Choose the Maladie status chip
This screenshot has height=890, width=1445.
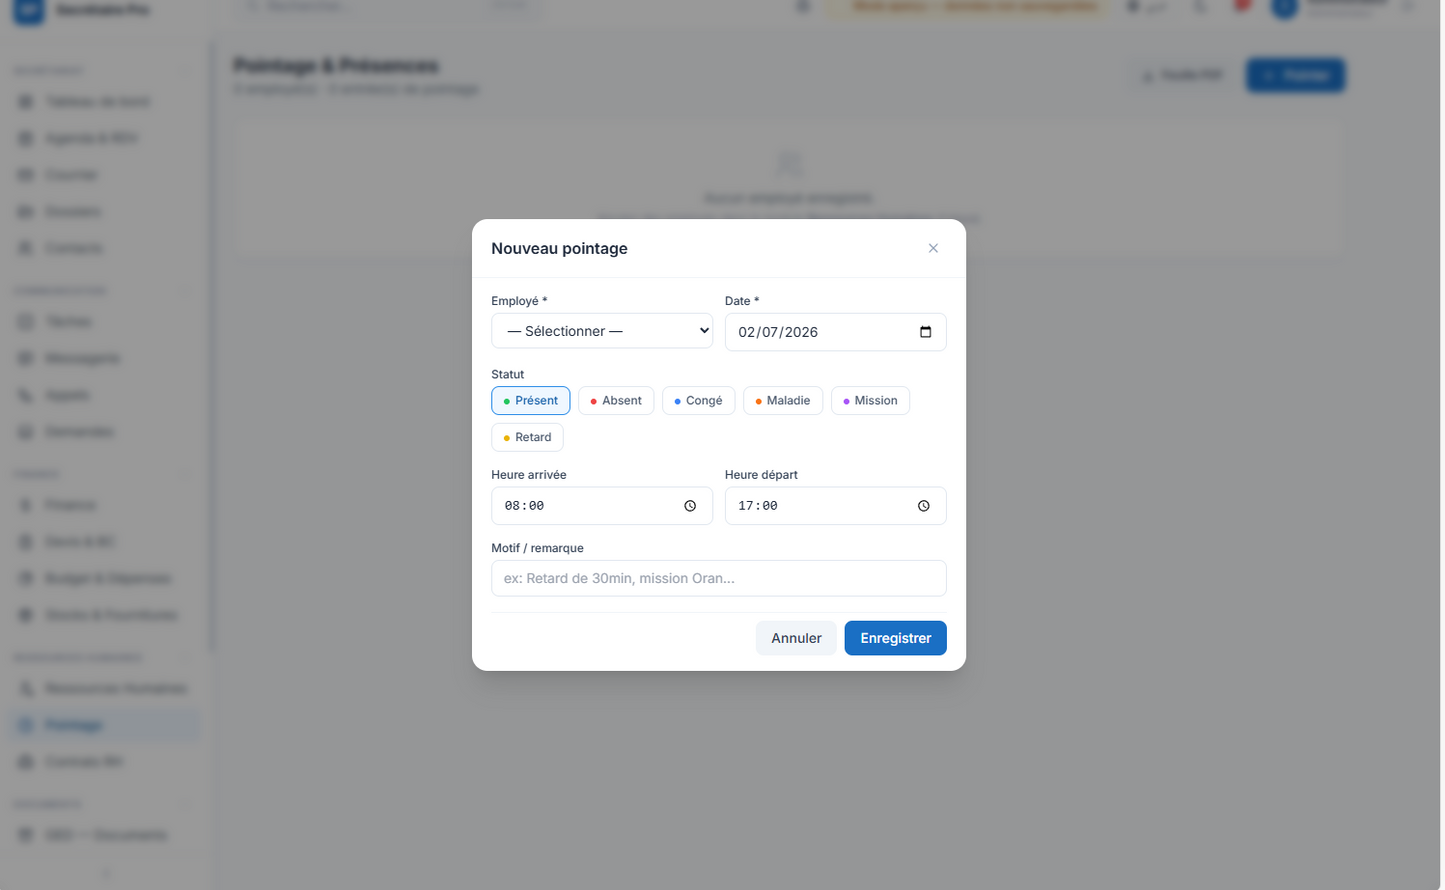pos(783,401)
